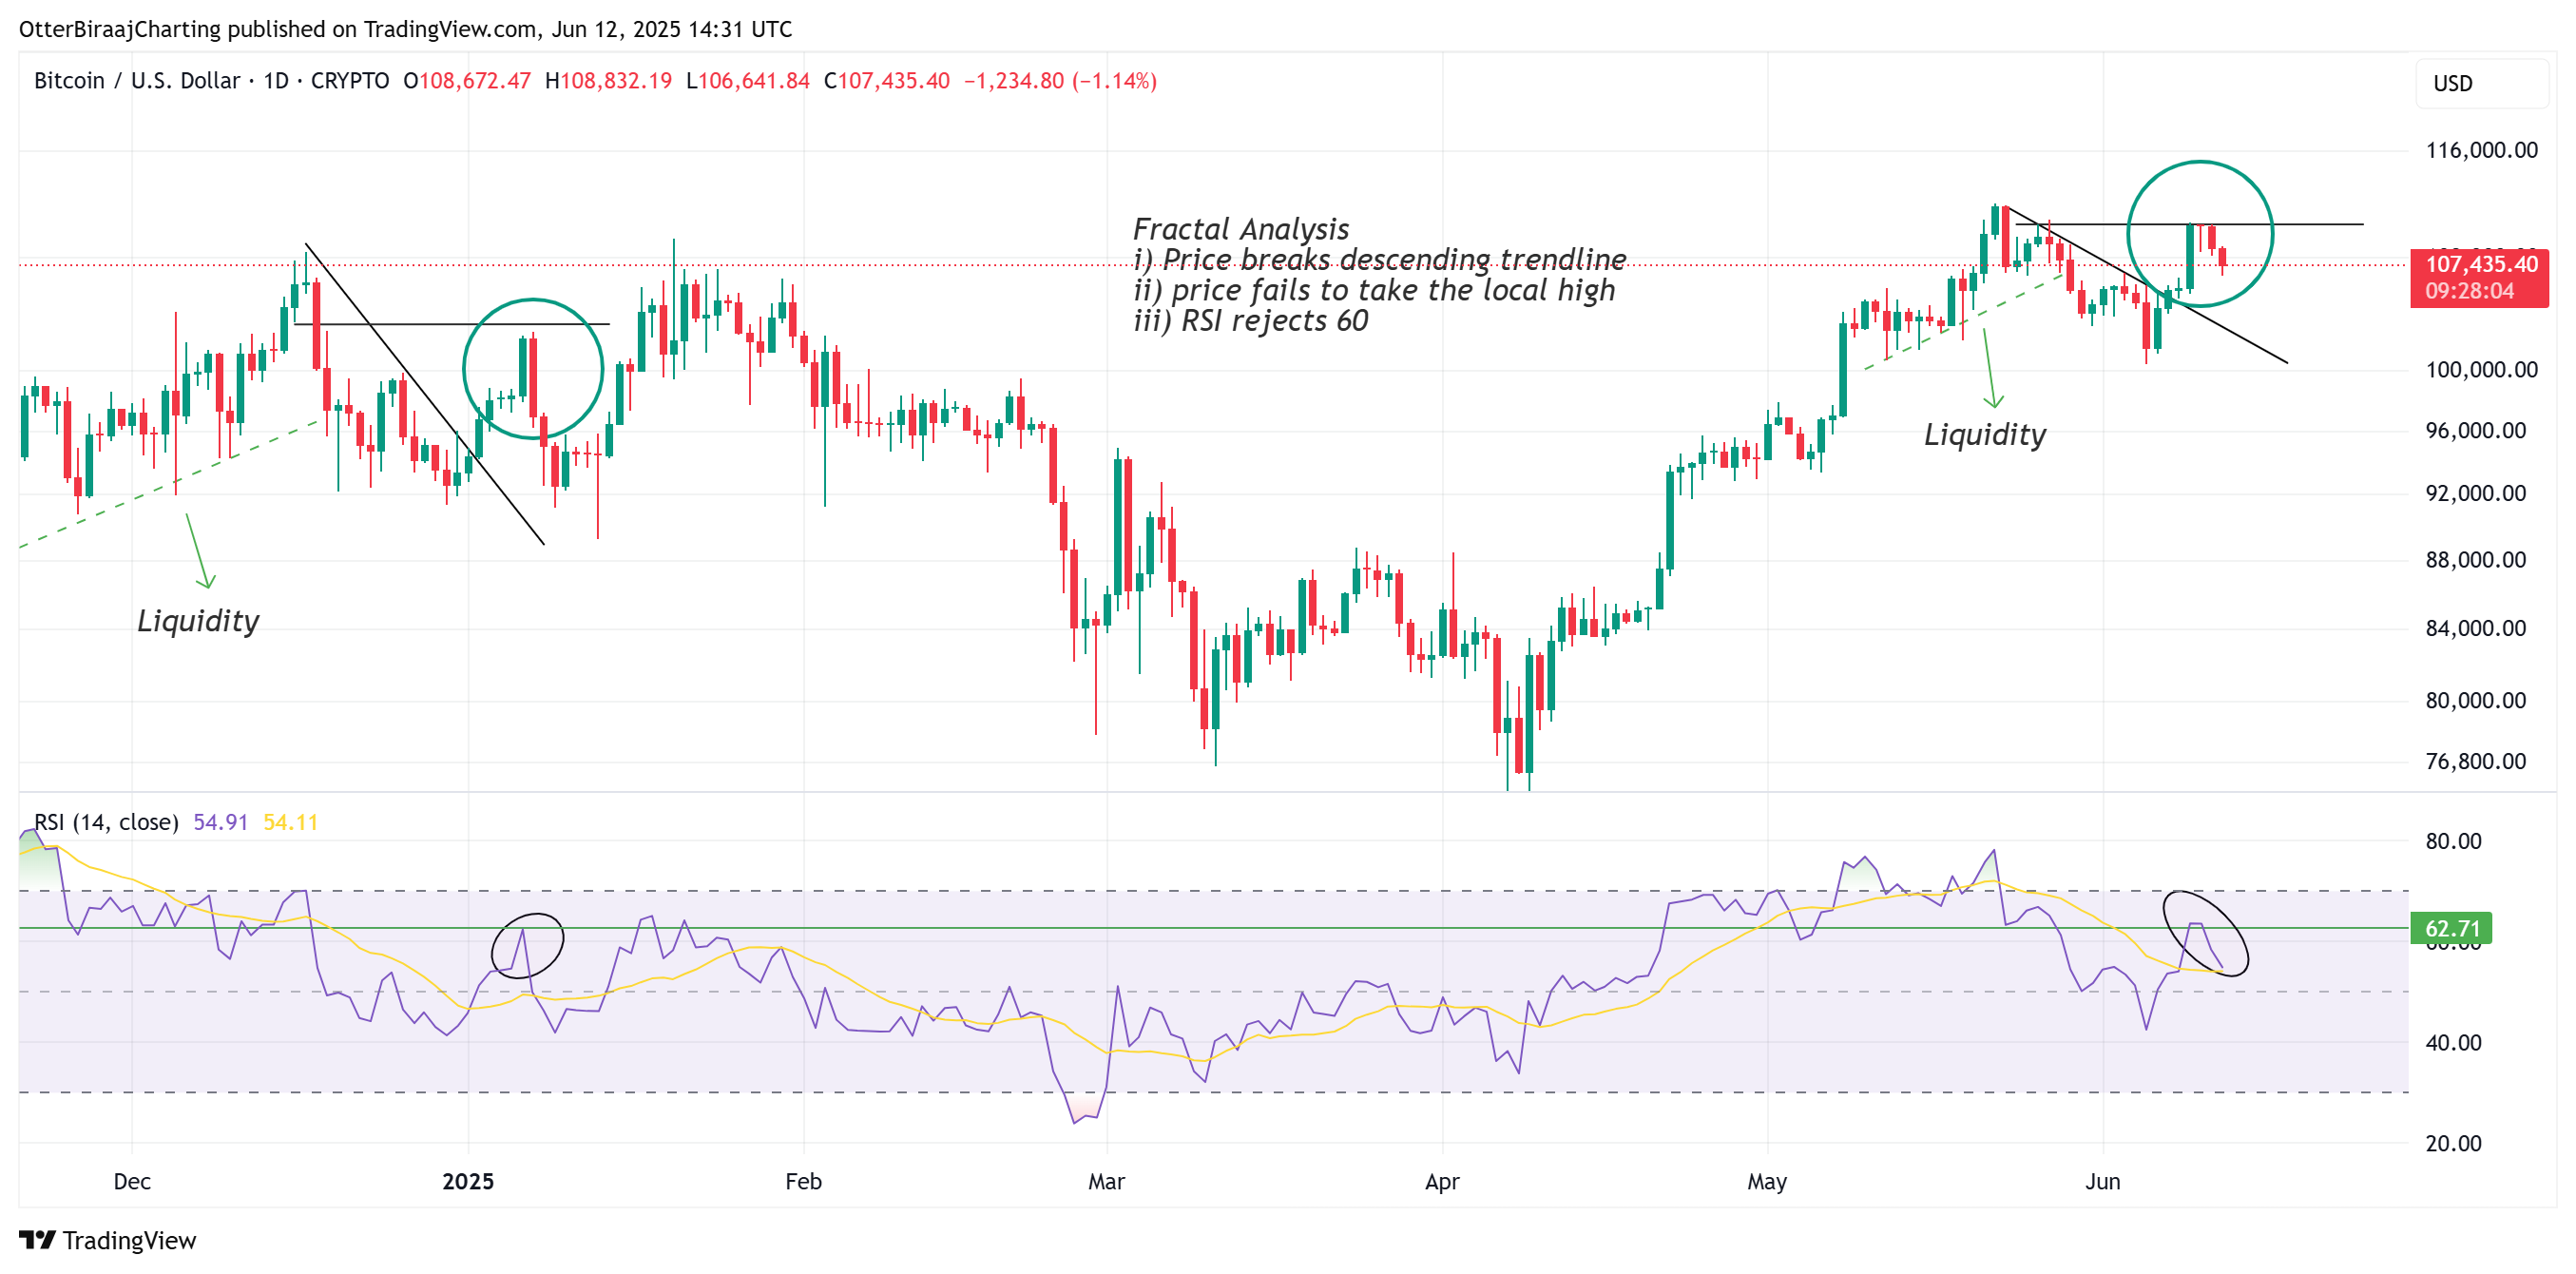Viewport: 2576px width, 1274px height.
Task: Click the left Liquidity annotation label
Action: coord(198,620)
